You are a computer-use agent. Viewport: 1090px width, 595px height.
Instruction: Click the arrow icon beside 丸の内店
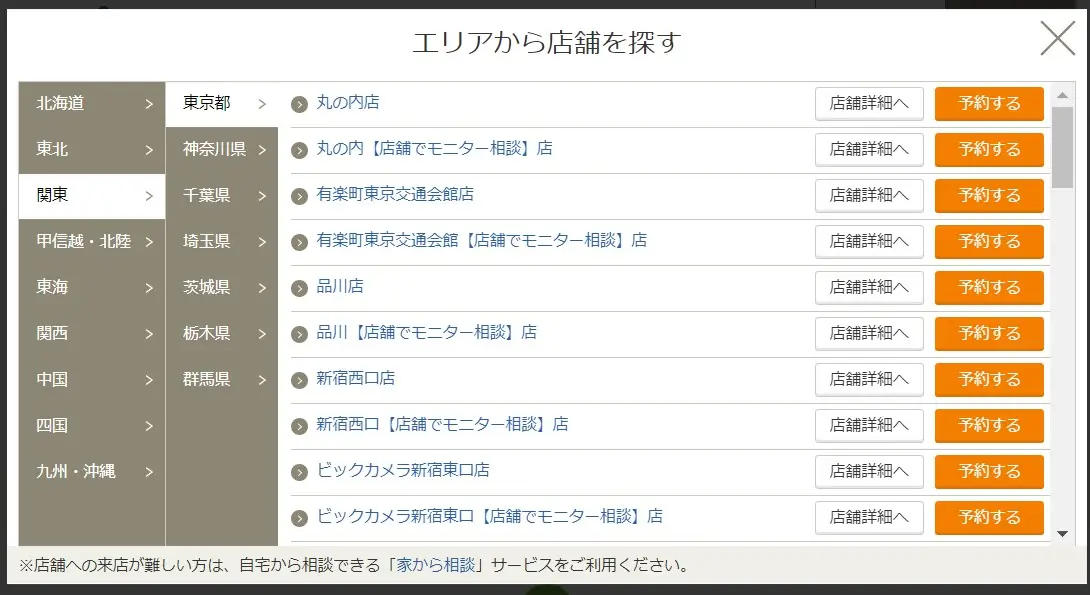pos(300,105)
